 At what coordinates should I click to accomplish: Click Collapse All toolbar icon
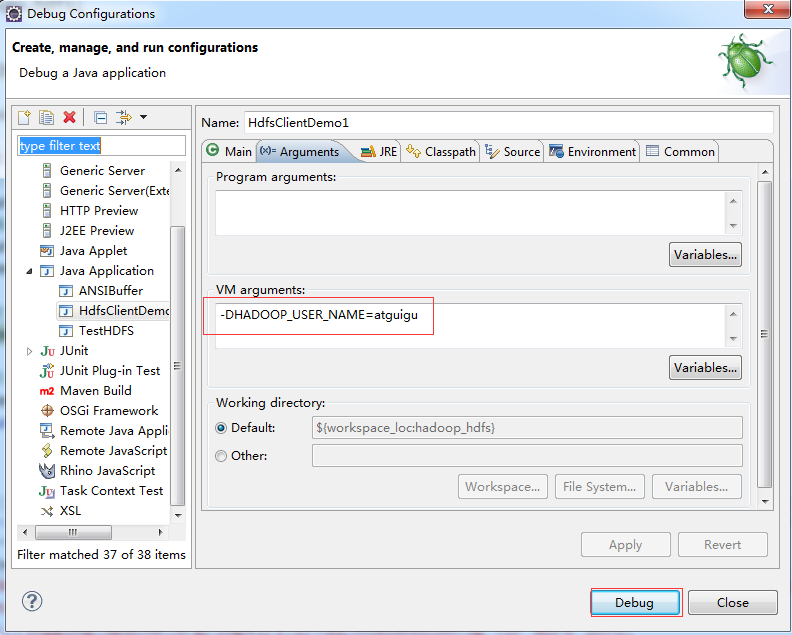point(101,117)
